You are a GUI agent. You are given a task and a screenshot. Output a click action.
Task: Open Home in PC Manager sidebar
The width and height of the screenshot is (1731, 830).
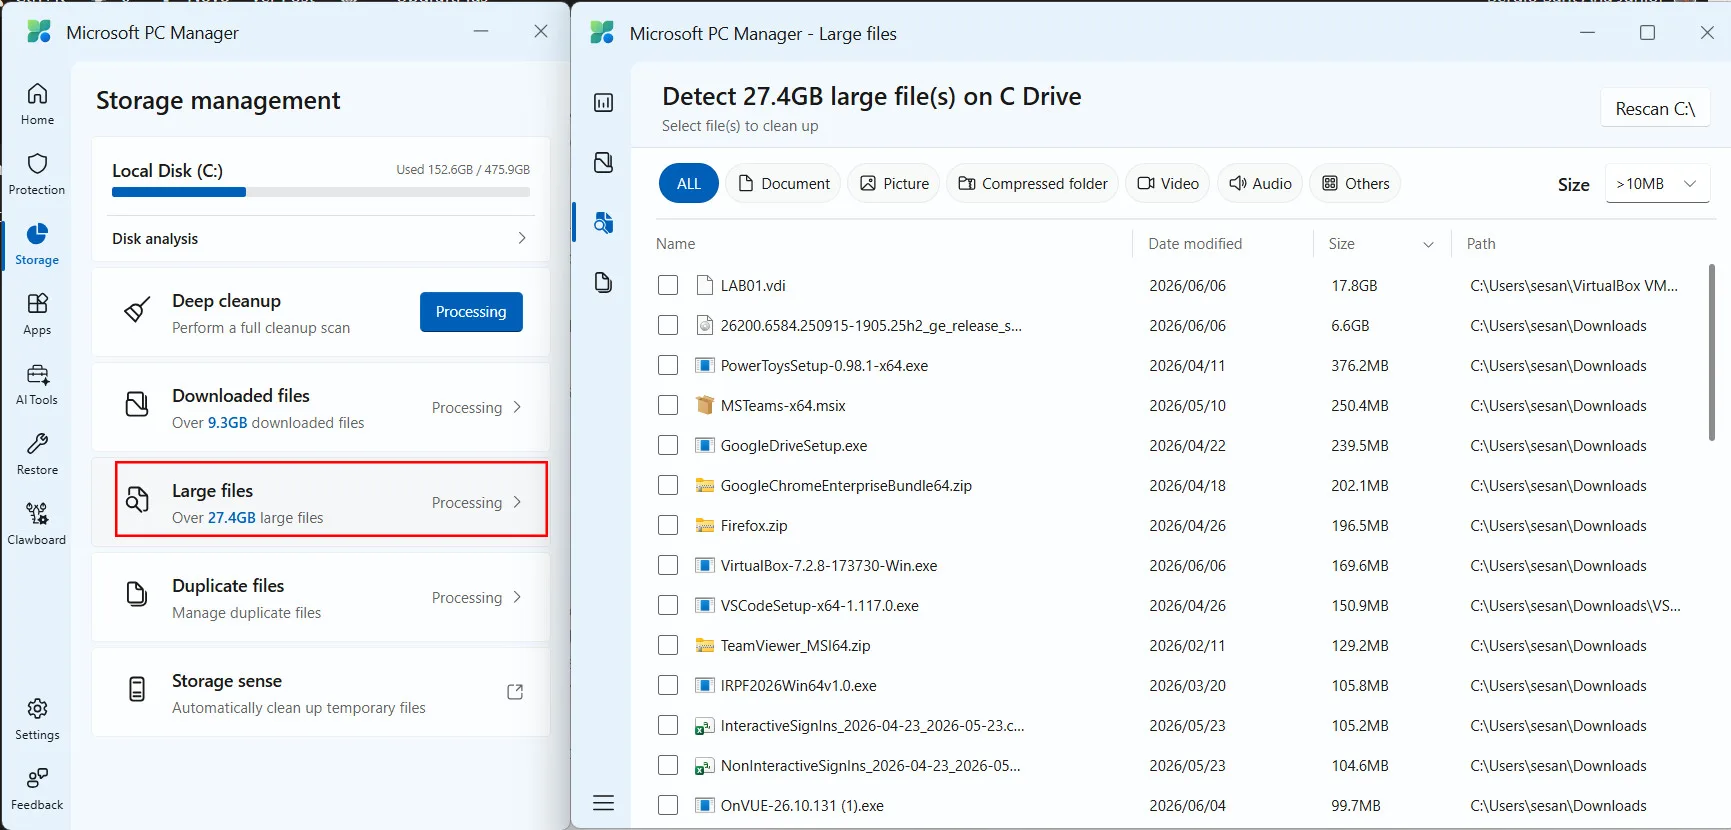click(x=37, y=104)
